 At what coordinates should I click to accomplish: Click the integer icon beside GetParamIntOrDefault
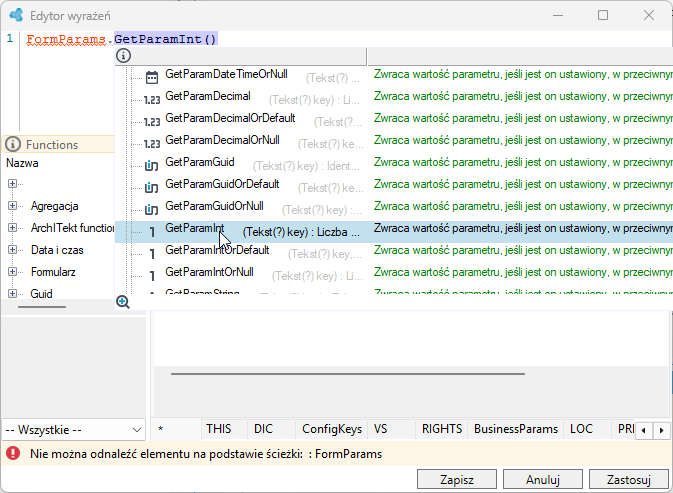(x=152, y=254)
